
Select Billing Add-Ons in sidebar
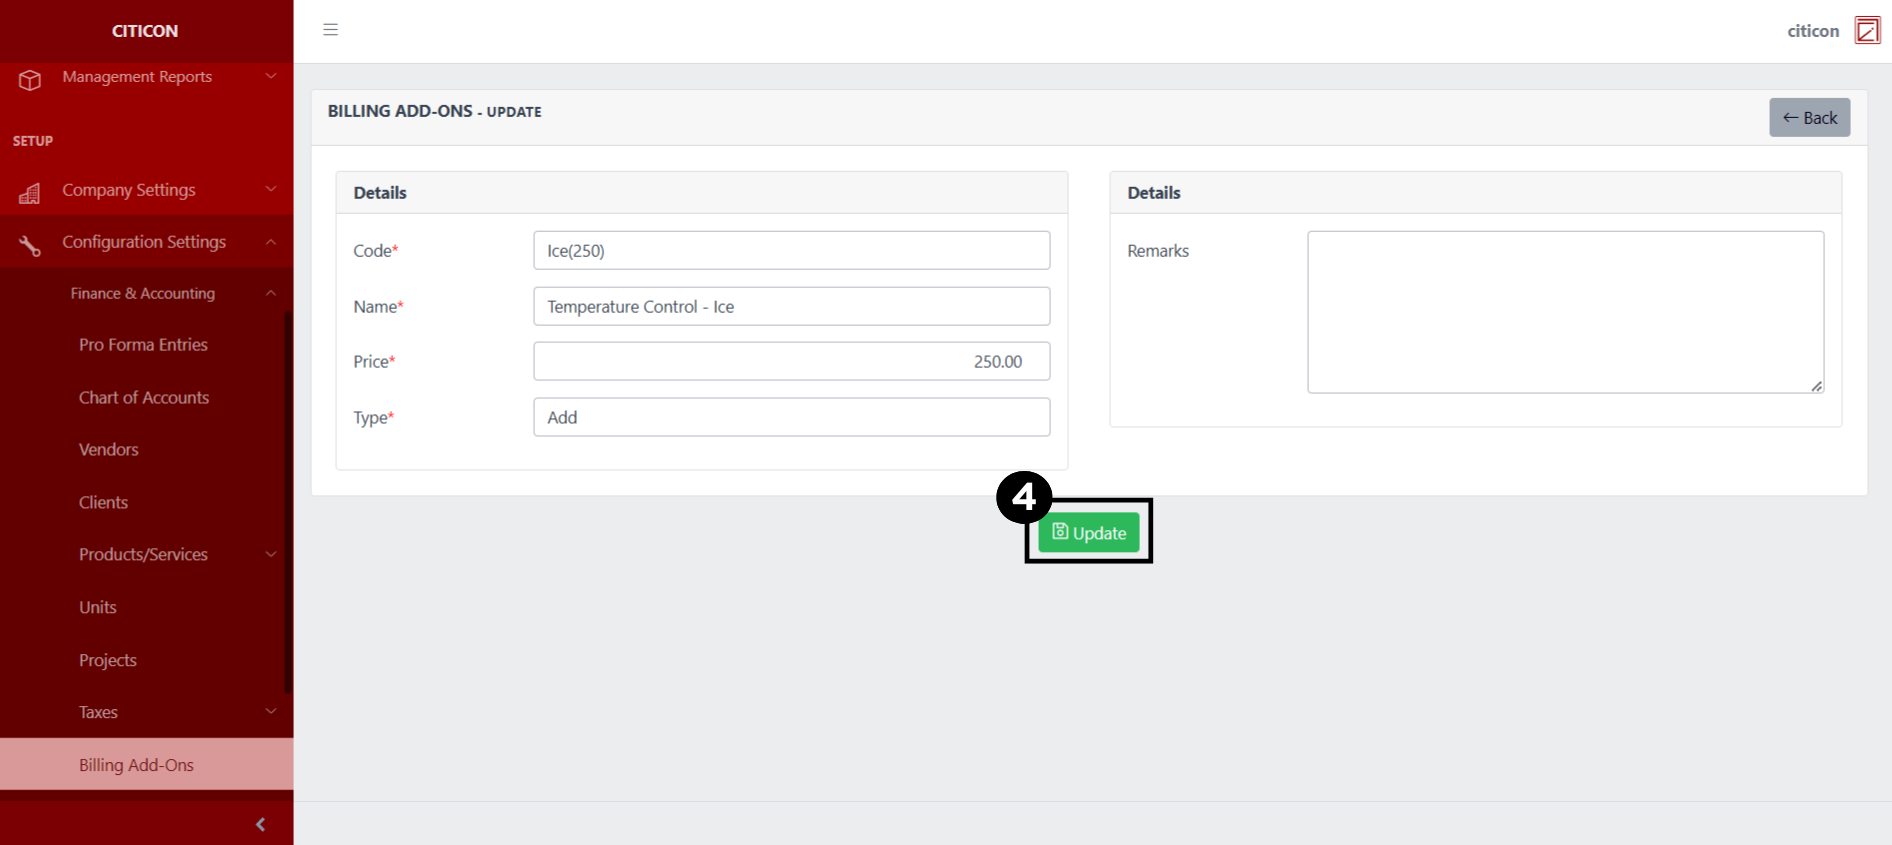137,765
